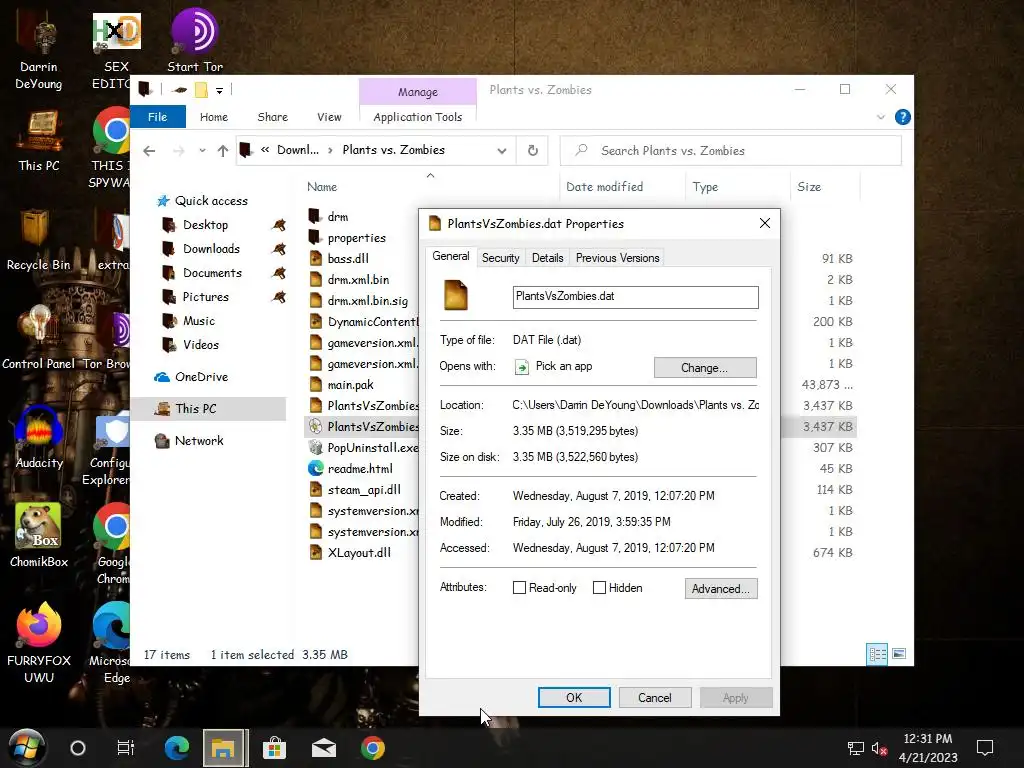The height and width of the screenshot is (768, 1024).
Task: Open recent locations dropdown arrow
Action: click(x=202, y=151)
